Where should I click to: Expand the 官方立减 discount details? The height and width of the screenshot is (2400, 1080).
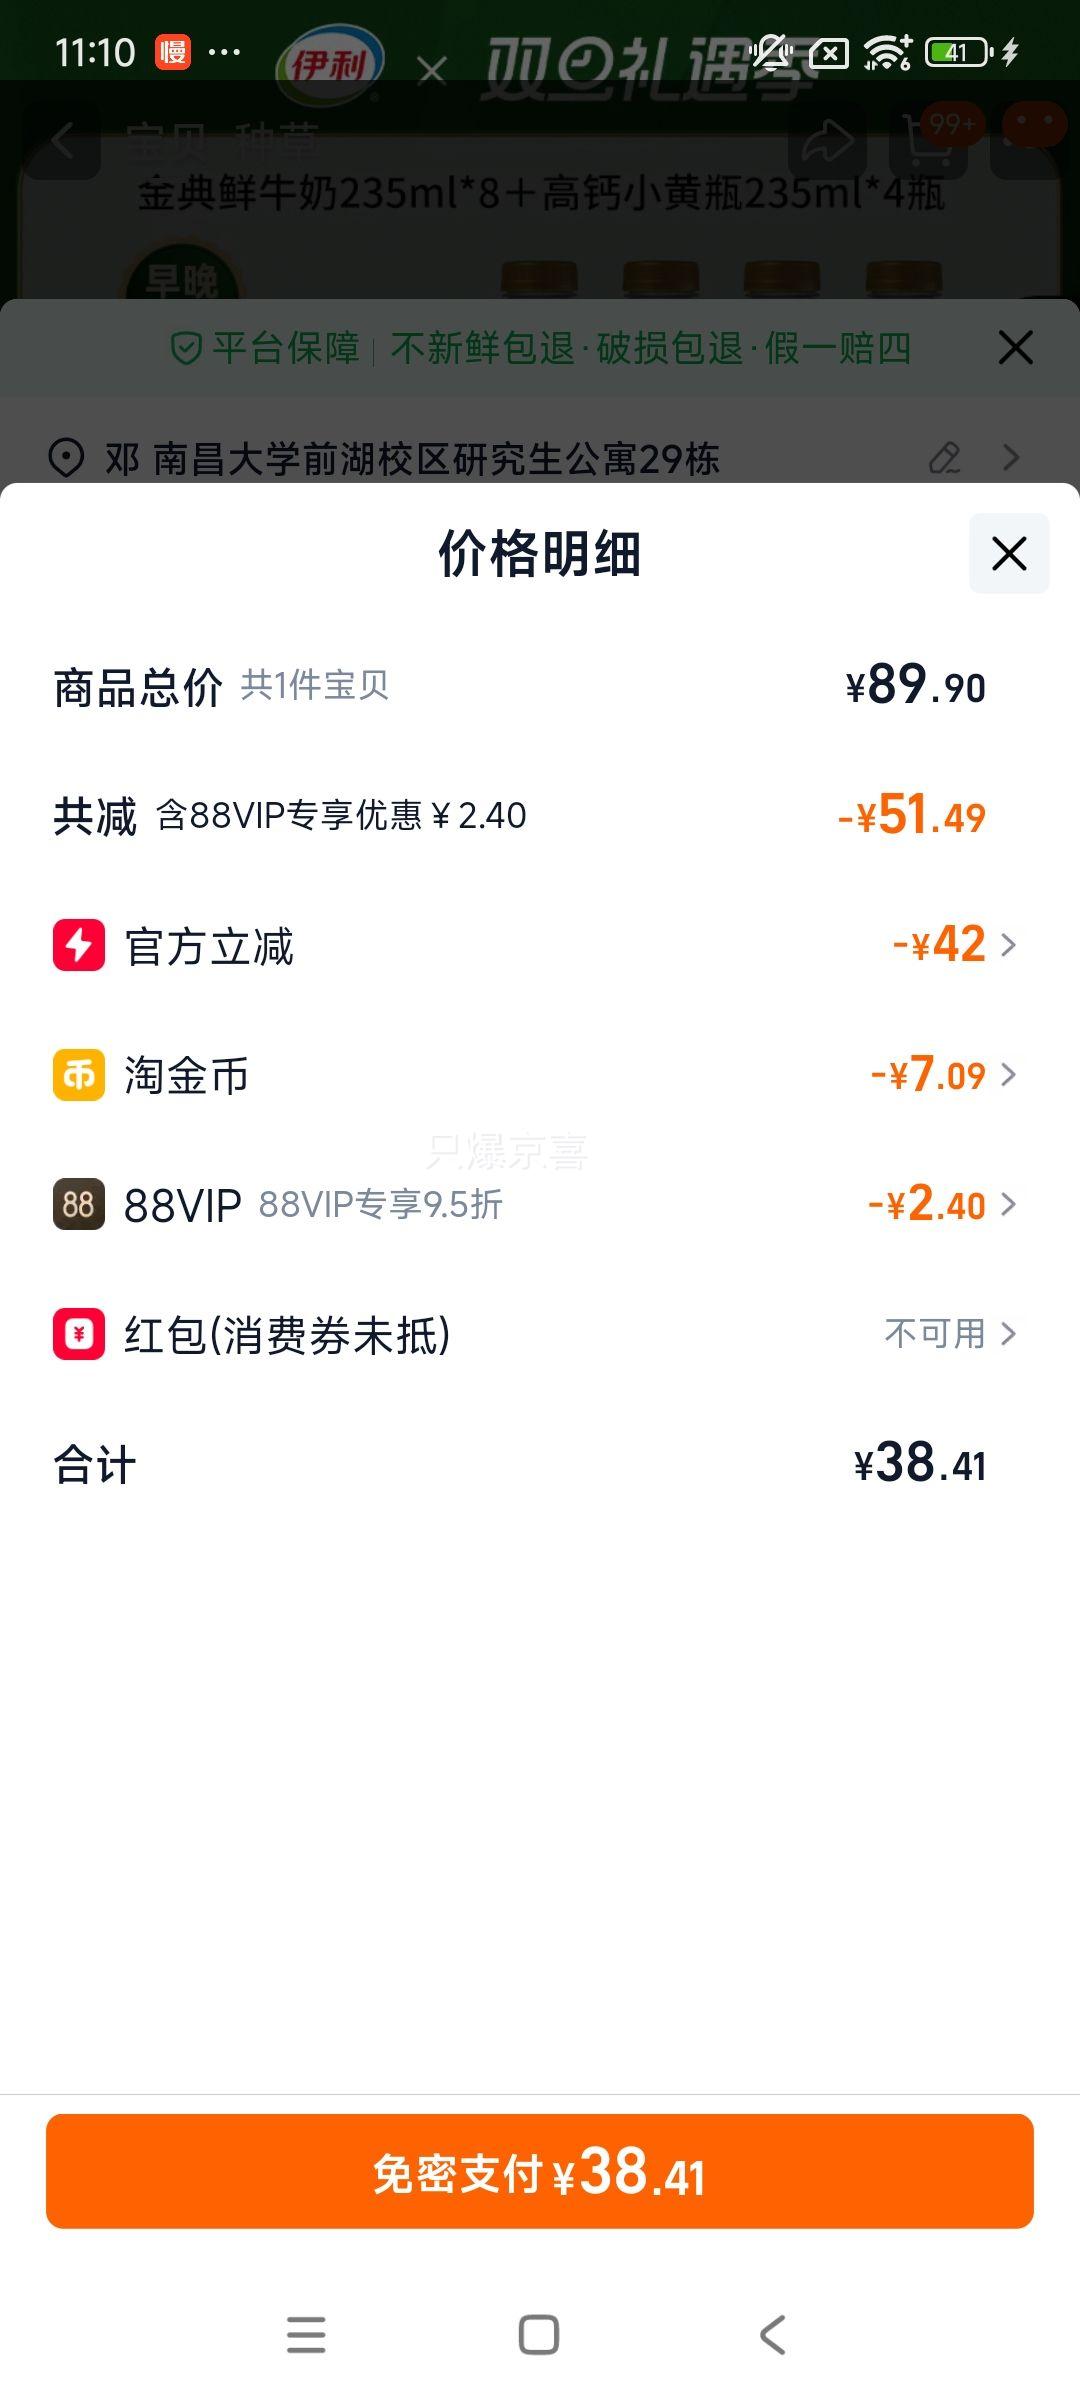(x=954, y=945)
